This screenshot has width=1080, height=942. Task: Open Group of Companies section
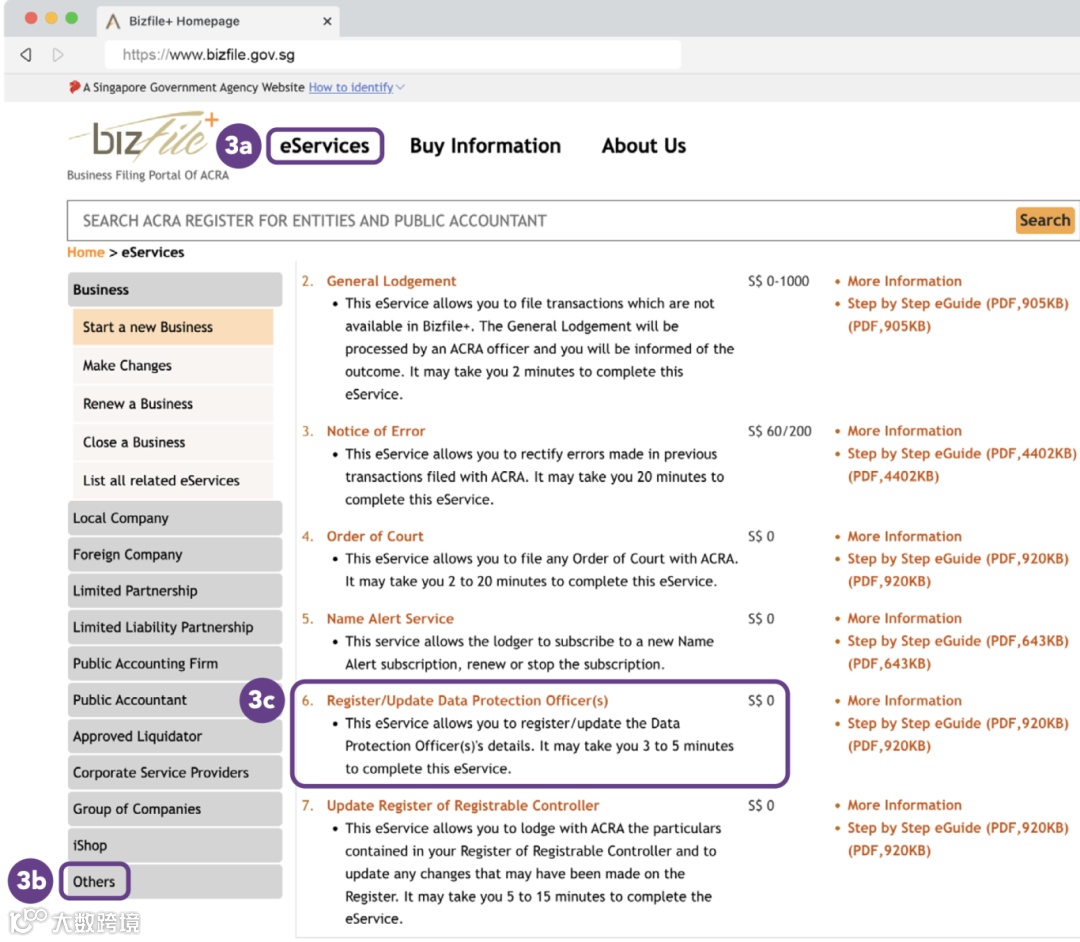[x=175, y=809]
